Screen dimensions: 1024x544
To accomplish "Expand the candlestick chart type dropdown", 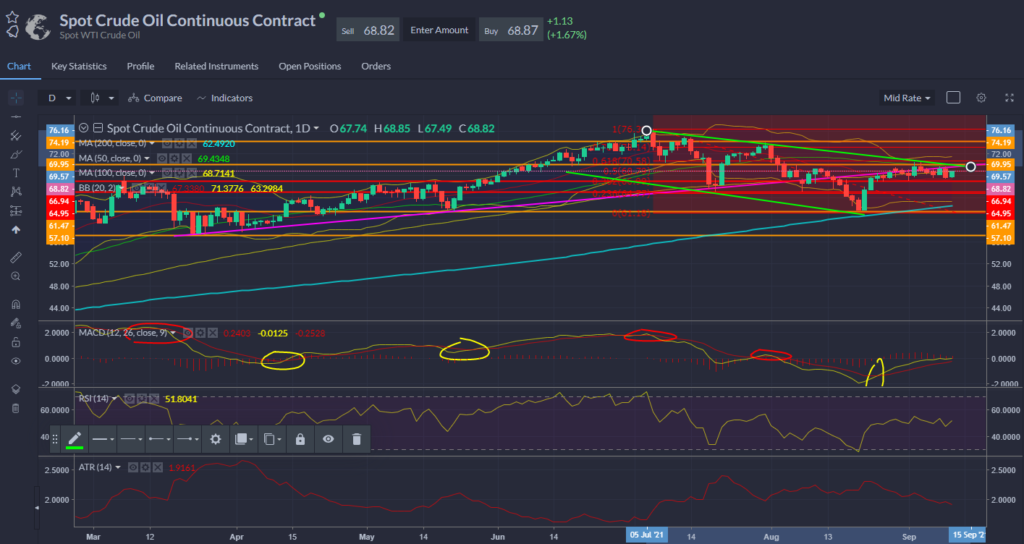I will (103, 98).
